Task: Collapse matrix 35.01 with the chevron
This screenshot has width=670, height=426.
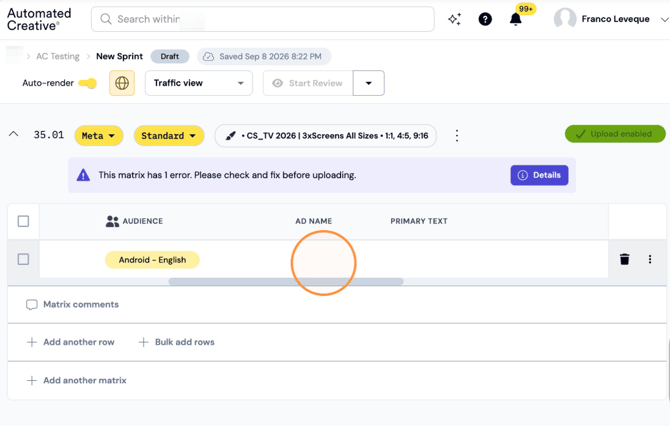Action: (x=14, y=134)
